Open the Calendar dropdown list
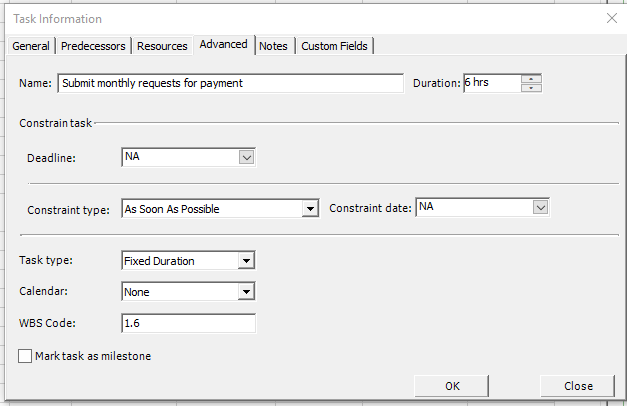Viewport: 627px width, 406px height. 247,292
